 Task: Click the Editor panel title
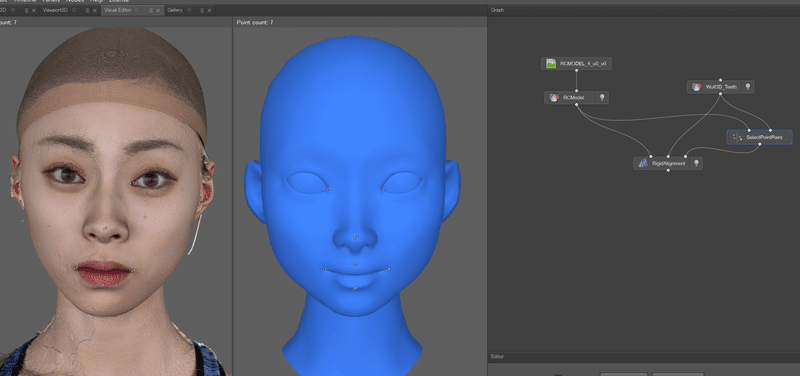pyautogui.click(x=497, y=357)
